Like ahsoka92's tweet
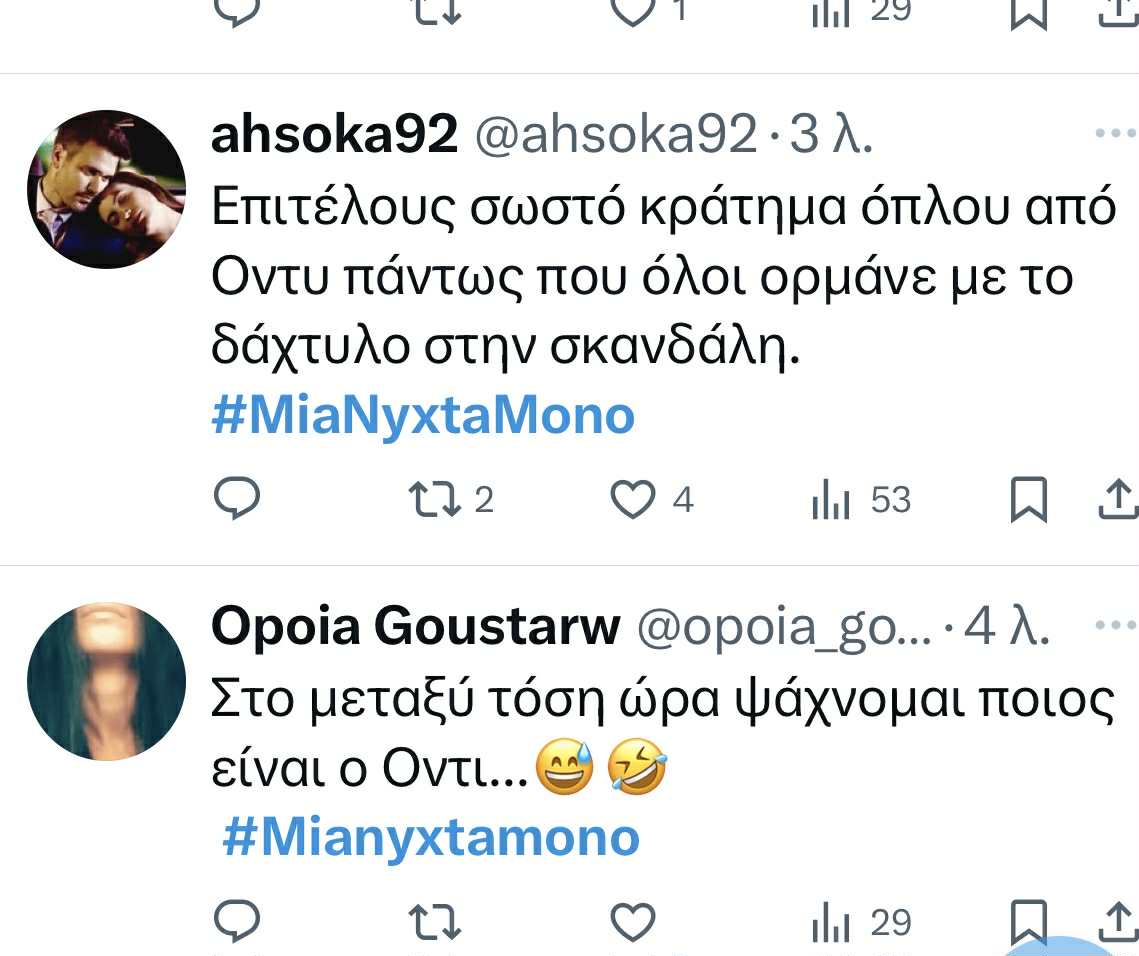 coord(632,499)
